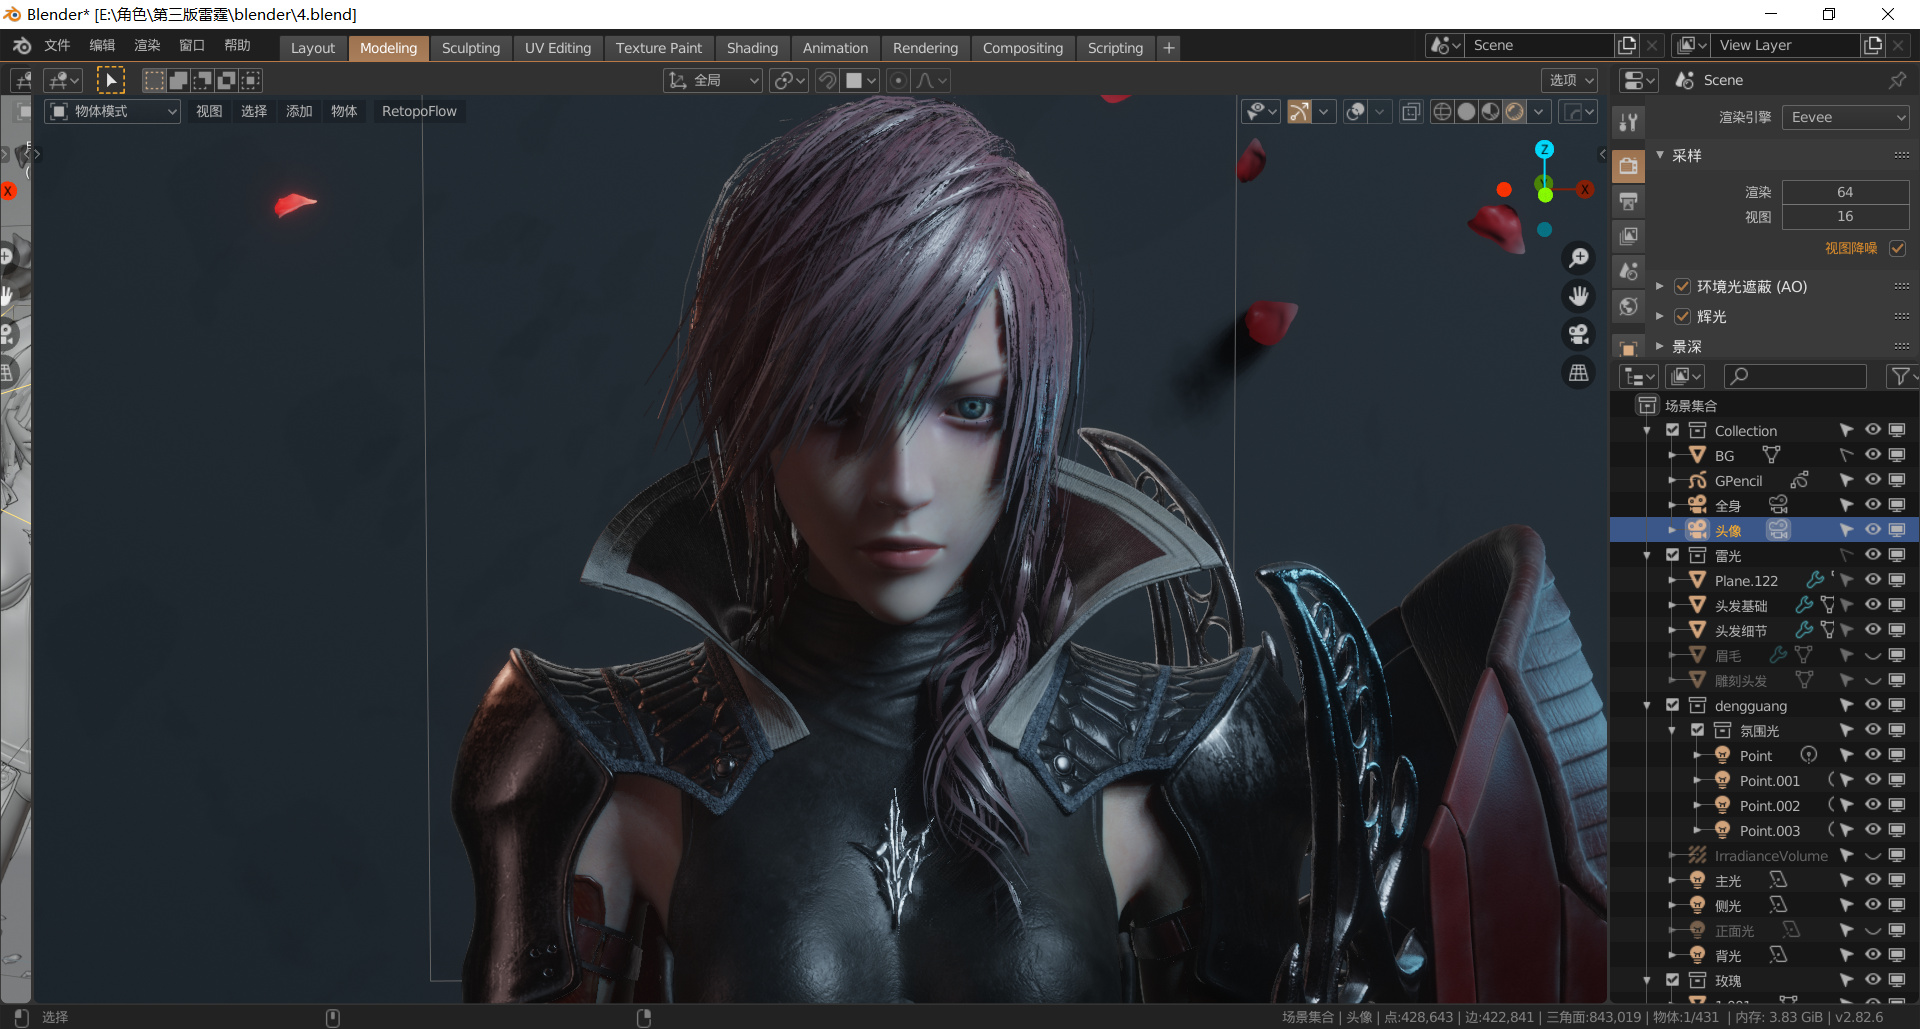Screen dimensions: 1920x1029
Task: Show the IrradianceVolume in viewport
Action: pos(1873,855)
